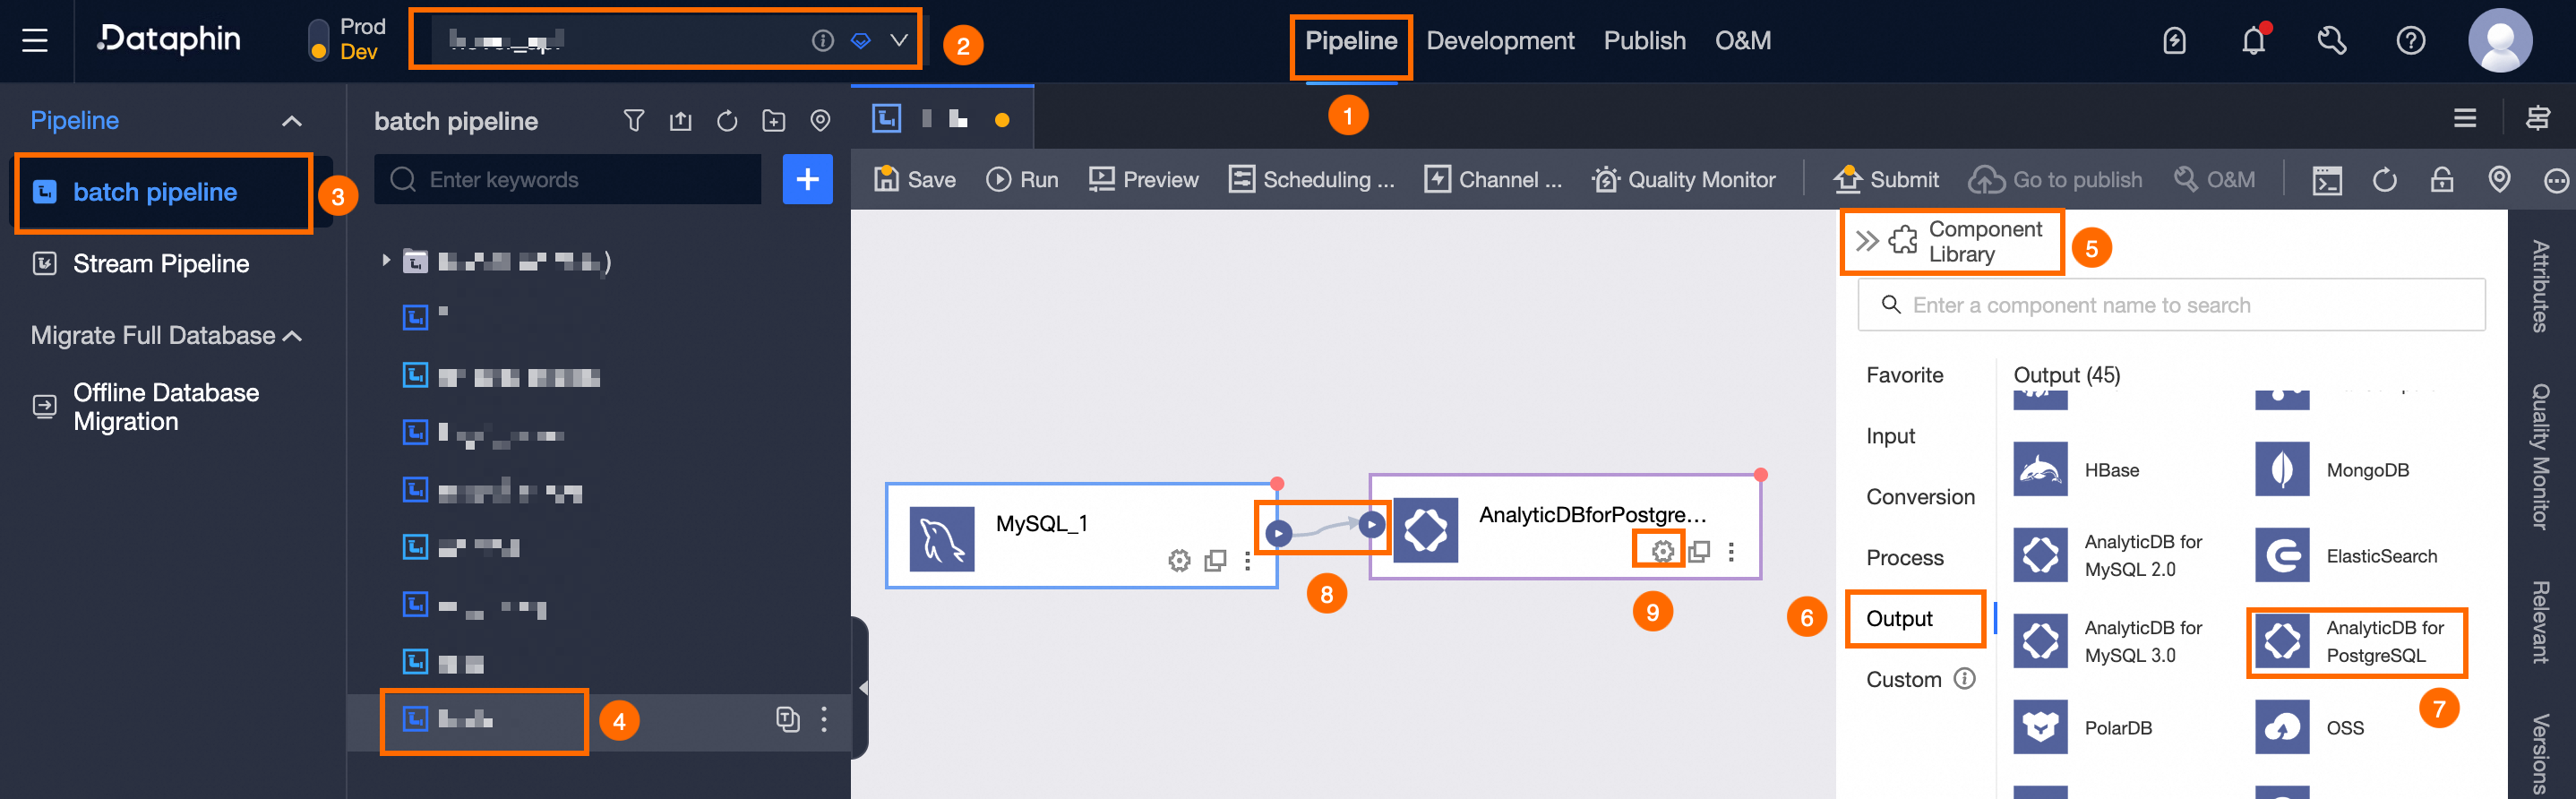Select the Output component category
Image resolution: width=2576 pixels, height=799 pixels.
point(1899,619)
